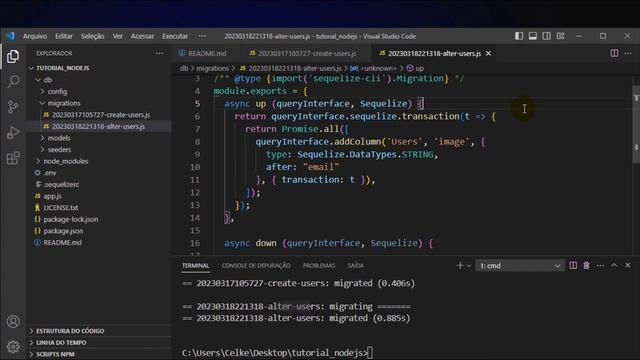Open LICENSE.txt in the explorer

99,208
